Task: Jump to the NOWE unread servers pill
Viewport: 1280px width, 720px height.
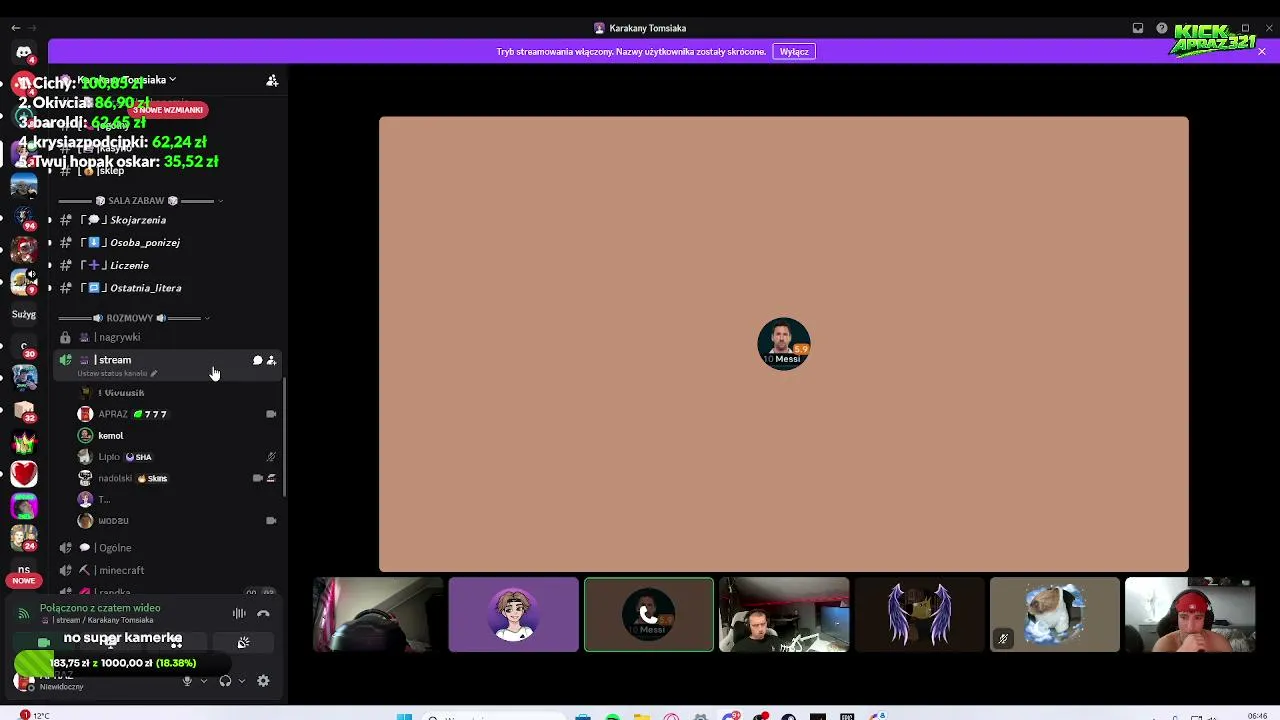Action: pyautogui.click(x=24, y=581)
